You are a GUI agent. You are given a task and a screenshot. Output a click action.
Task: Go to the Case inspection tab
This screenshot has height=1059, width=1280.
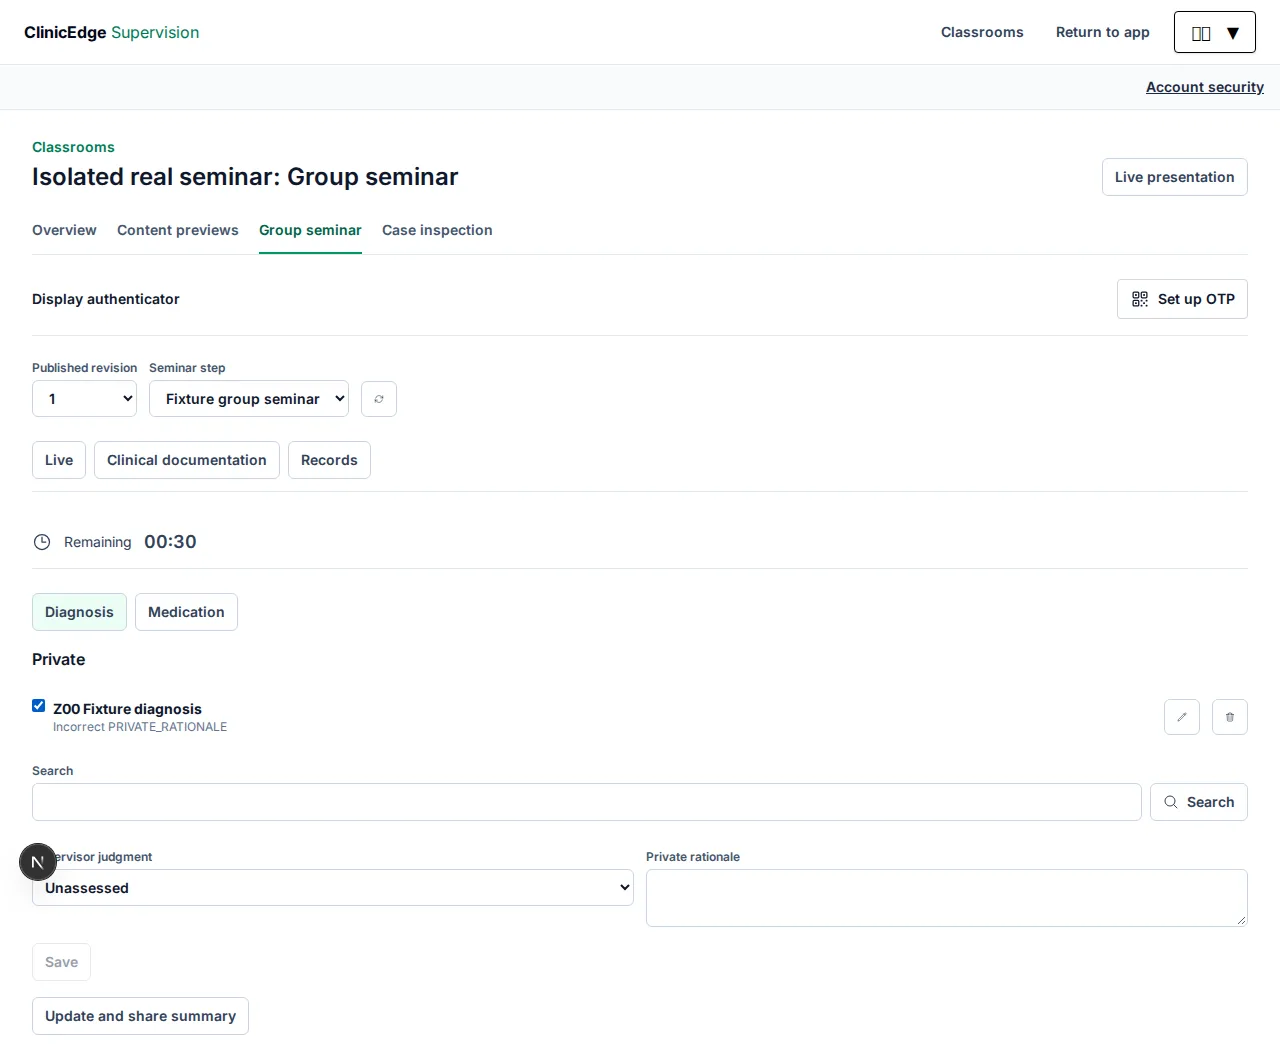point(437,230)
